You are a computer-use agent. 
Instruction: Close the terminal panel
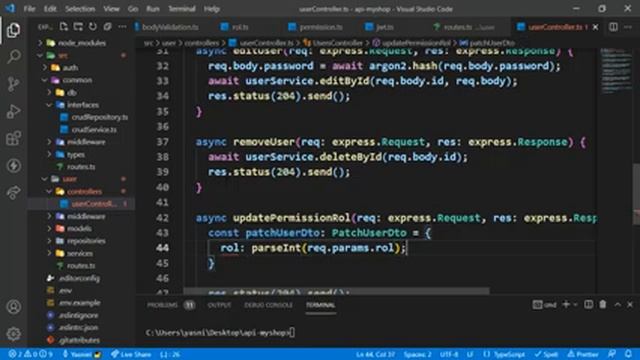[630, 304]
